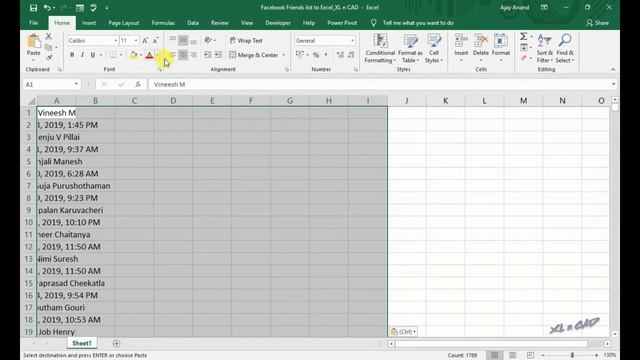Open the font size dropdown
Image resolution: width=640 pixels, height=360 pixels.
point(136,40)
